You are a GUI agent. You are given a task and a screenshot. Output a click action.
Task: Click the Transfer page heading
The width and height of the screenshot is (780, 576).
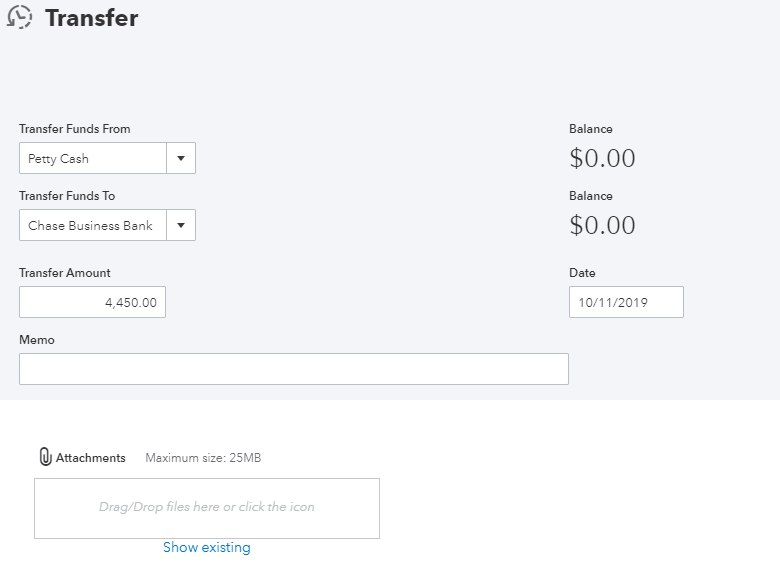click(x=92, y=18)
